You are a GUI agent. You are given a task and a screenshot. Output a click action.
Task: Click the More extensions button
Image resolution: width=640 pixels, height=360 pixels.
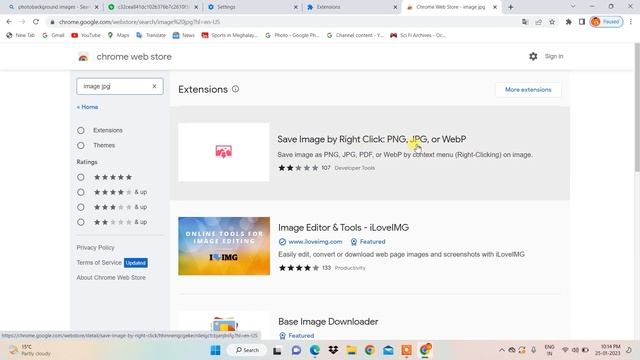pyautogui.click(x=528, y=90)
